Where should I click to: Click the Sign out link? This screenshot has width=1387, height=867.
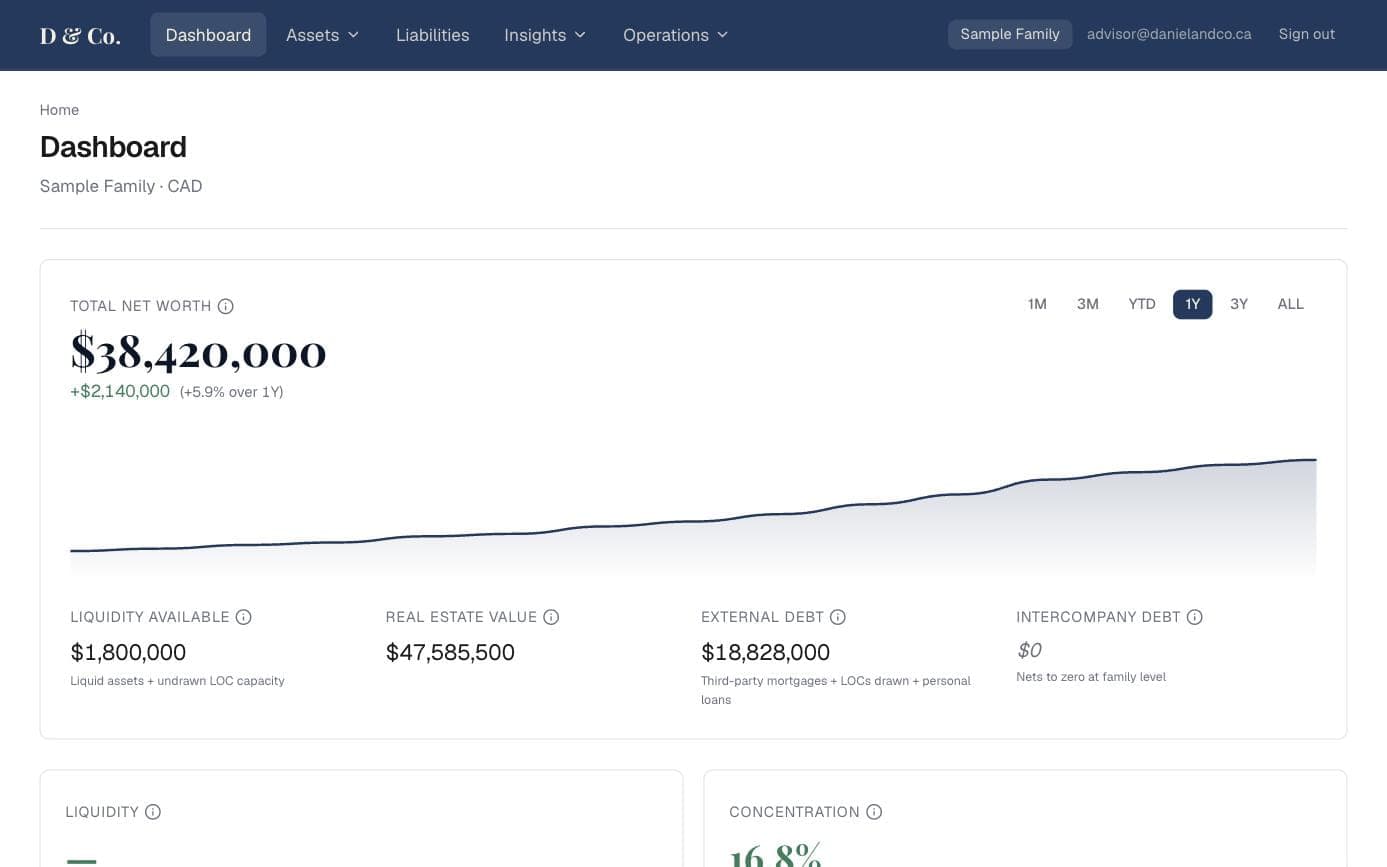[1307, 34]
